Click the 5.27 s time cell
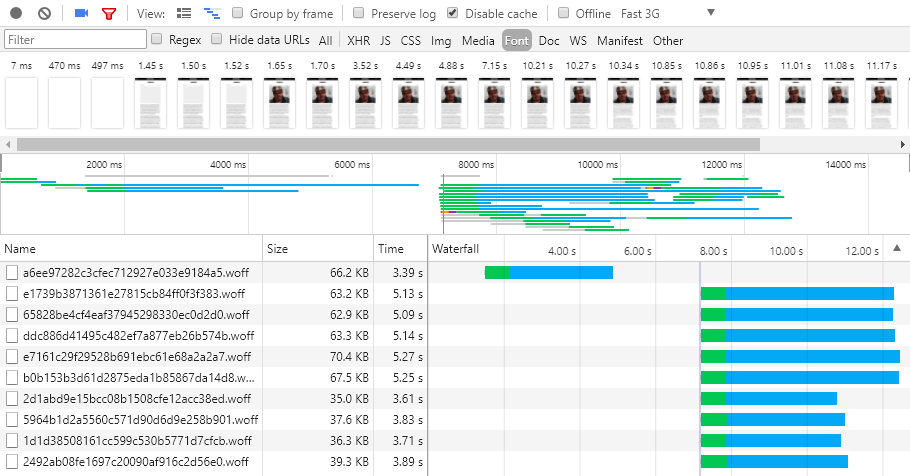 407,356
